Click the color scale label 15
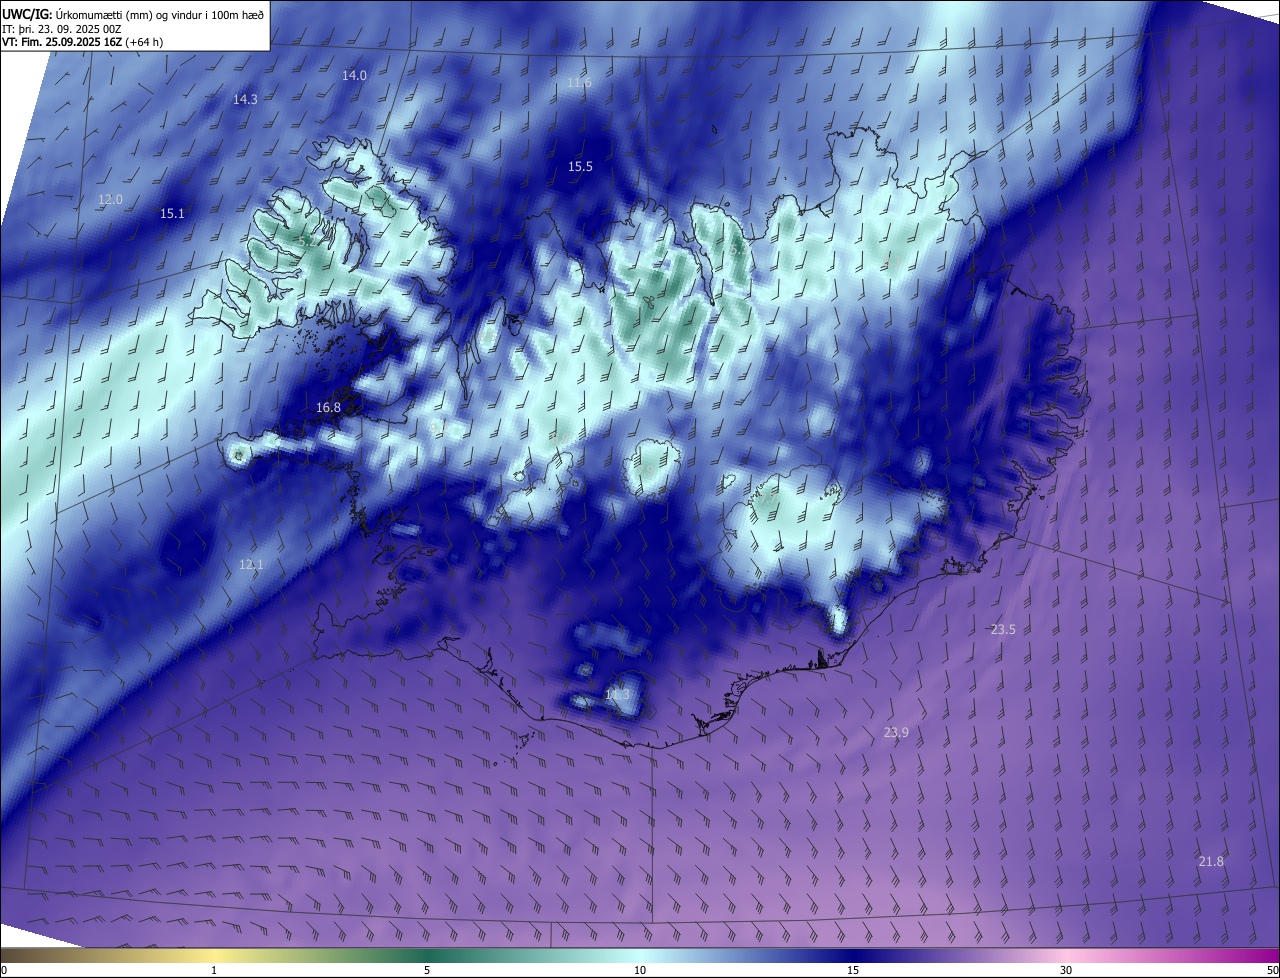Viewport: 1280px width, 978px height. point(853,971)
